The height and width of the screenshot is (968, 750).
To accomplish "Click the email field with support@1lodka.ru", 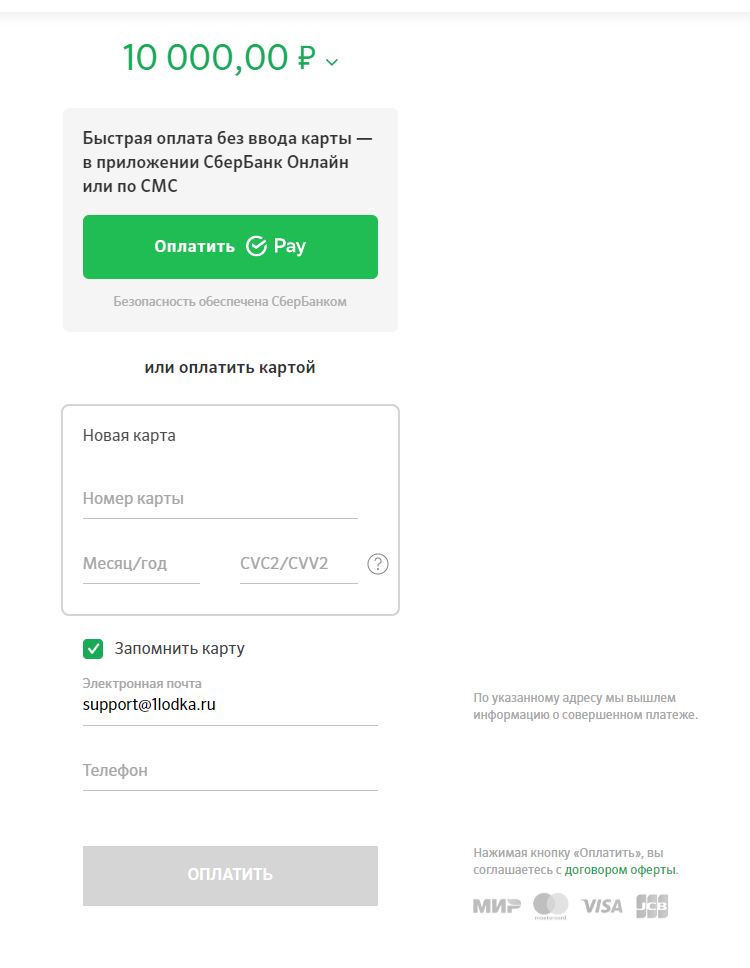I will coord(230,704).
